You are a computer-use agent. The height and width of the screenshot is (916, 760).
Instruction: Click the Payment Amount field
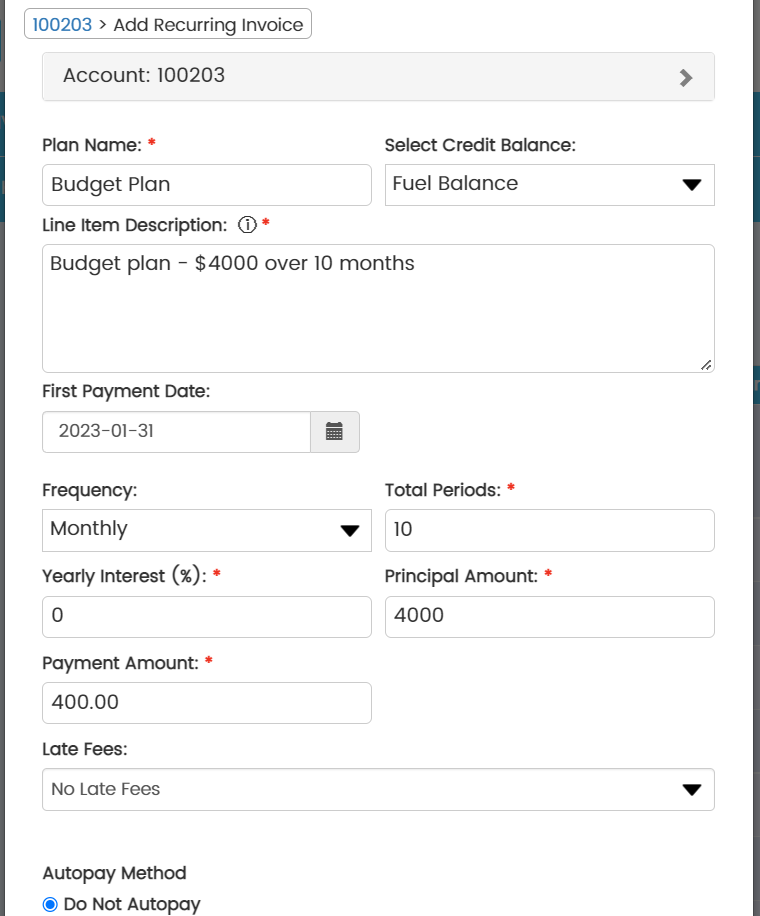click(x=206, y=703)
